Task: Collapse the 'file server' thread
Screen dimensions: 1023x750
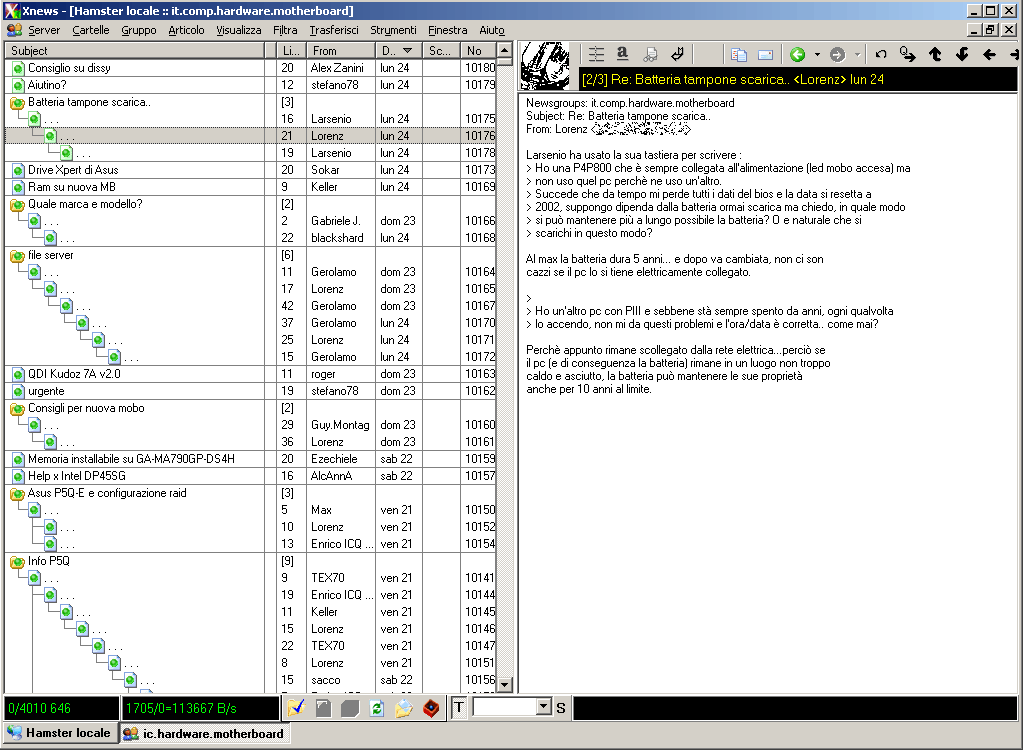Action: [18, 256]
